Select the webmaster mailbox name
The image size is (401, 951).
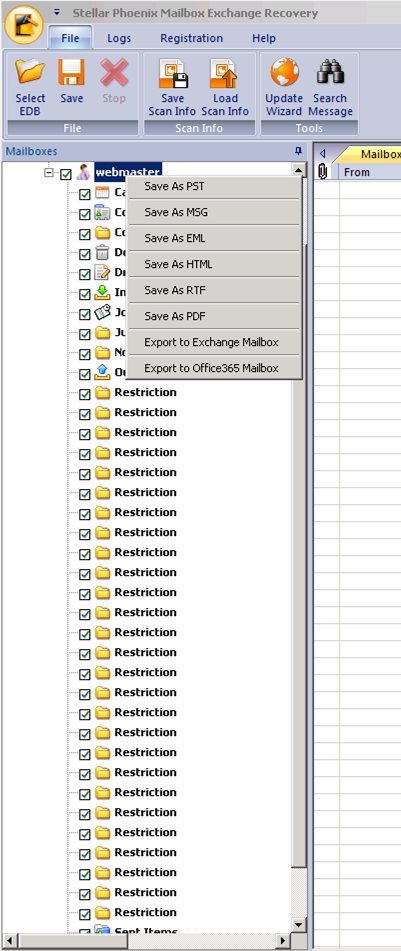tap(127, 173)
